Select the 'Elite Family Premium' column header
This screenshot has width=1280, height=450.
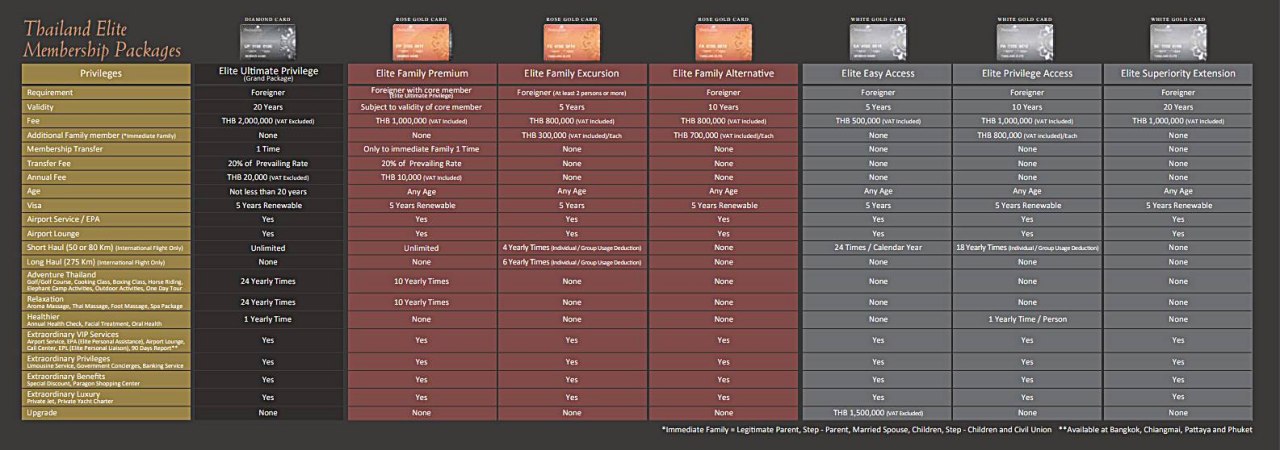(x=420, y=73)
